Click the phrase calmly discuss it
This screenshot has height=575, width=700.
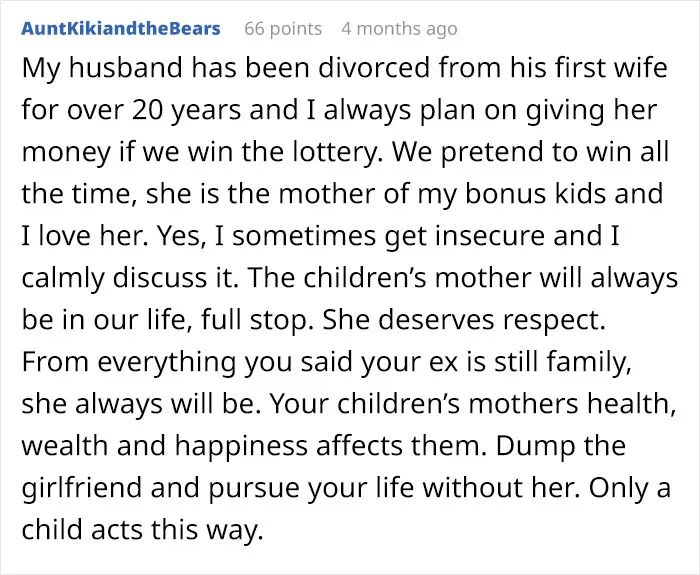(129, 278)
